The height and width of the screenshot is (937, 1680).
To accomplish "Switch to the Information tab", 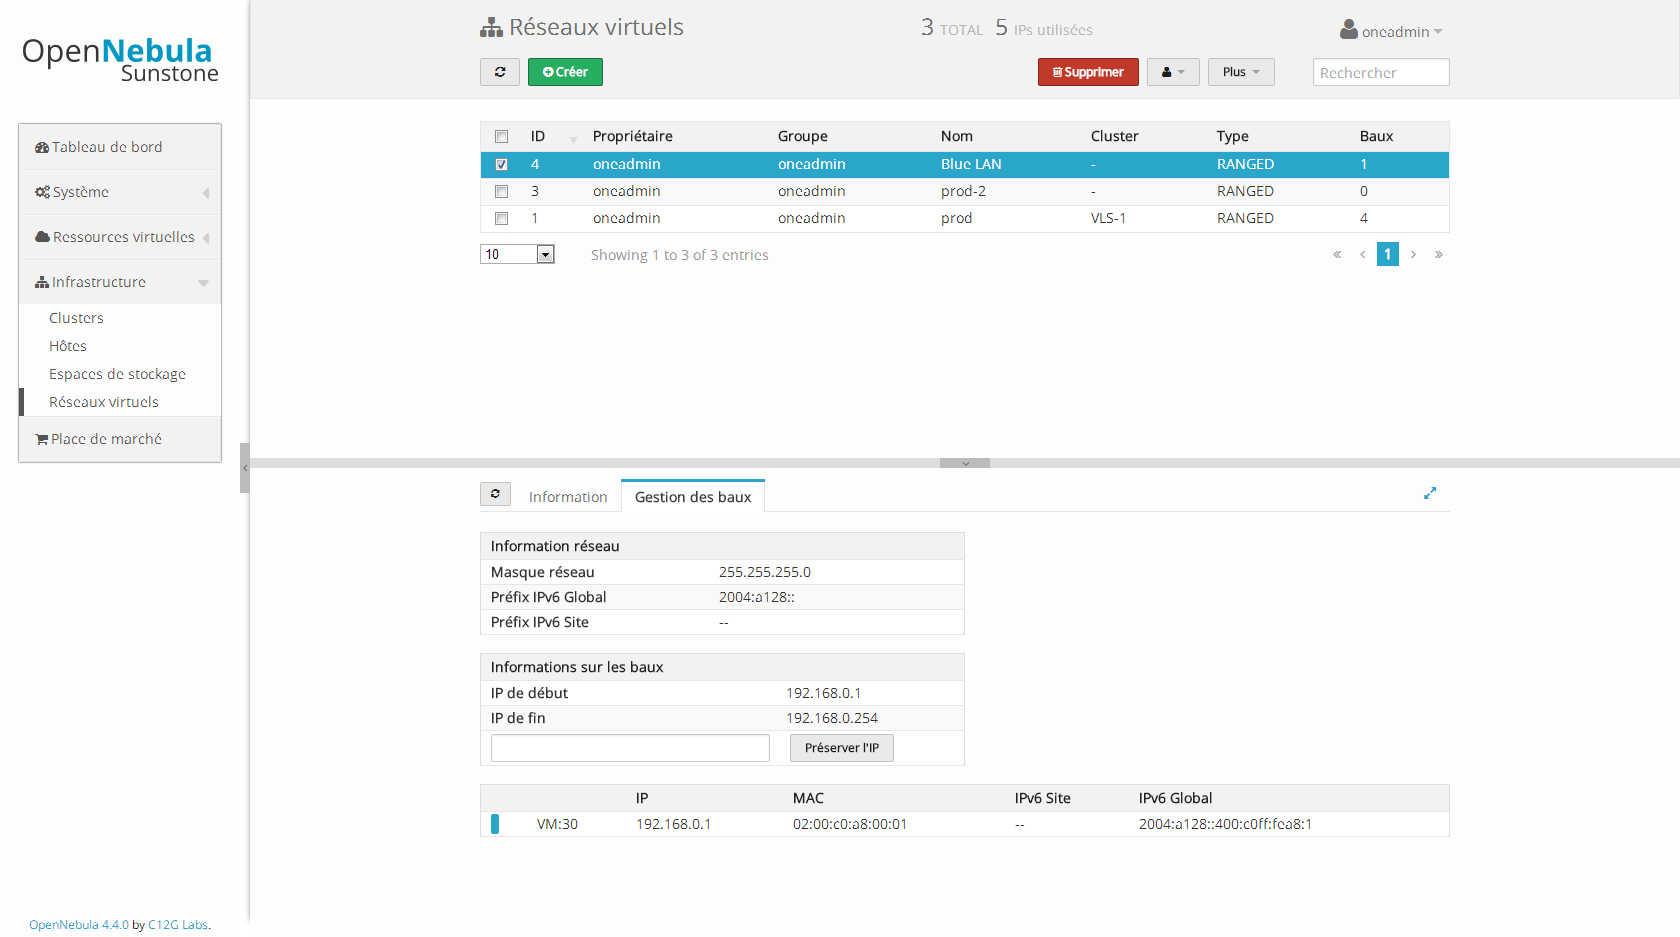I will tap(568, 497).
